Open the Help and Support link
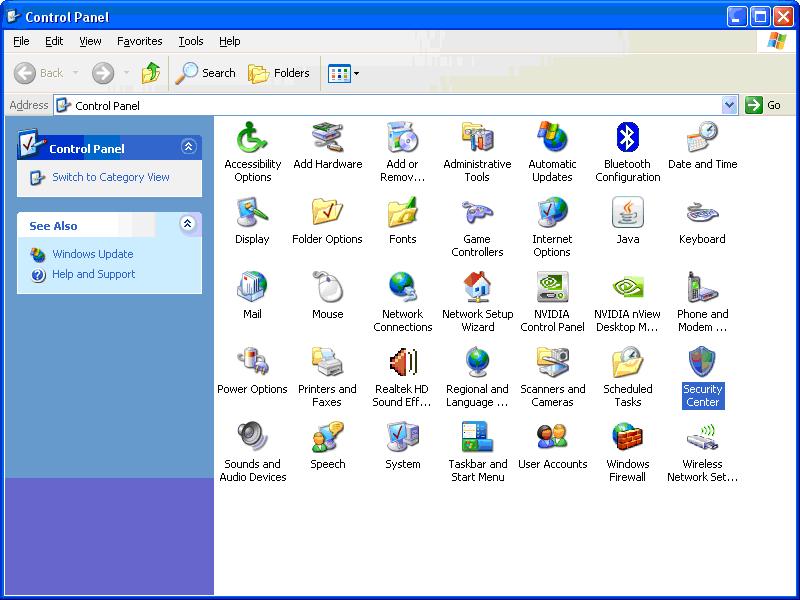The height and width of the screenshot is (600, 800). (x=93, y=274)
